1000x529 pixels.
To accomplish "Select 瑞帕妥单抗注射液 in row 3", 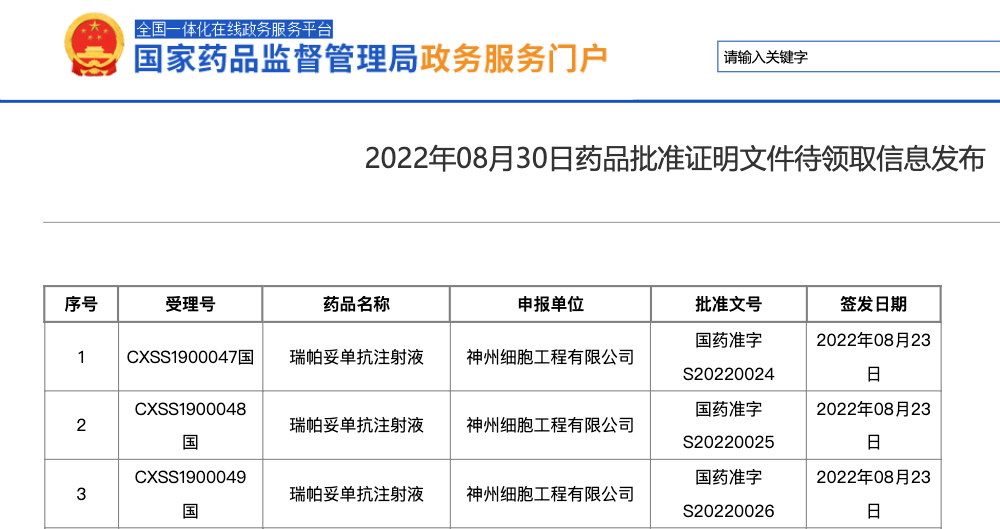I will [x=357, y=494].
